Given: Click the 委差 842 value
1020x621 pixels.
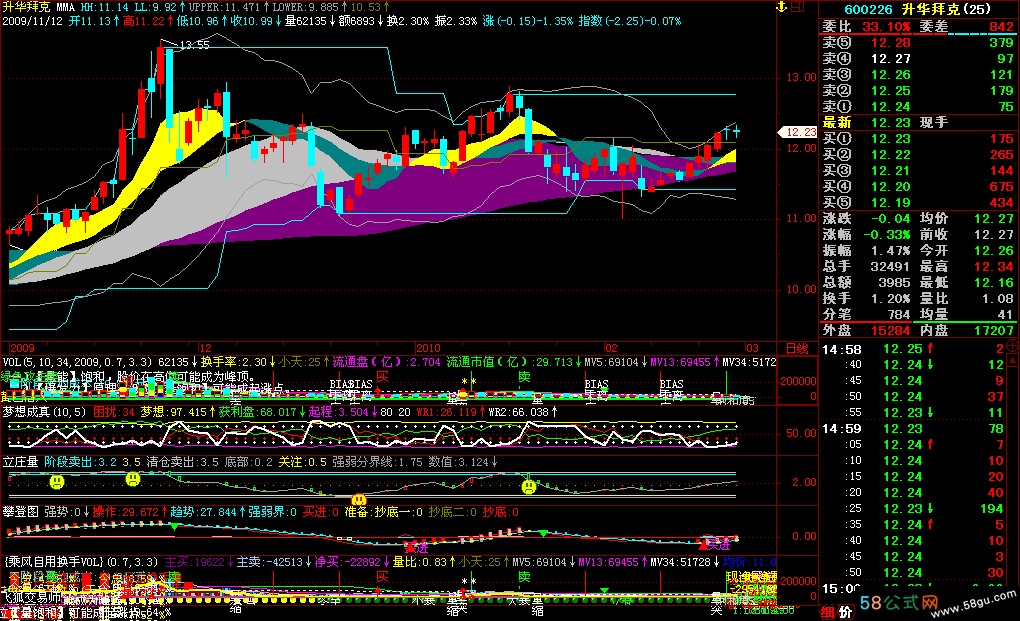Looking at the screenshot, I should tap(1001, 27).
